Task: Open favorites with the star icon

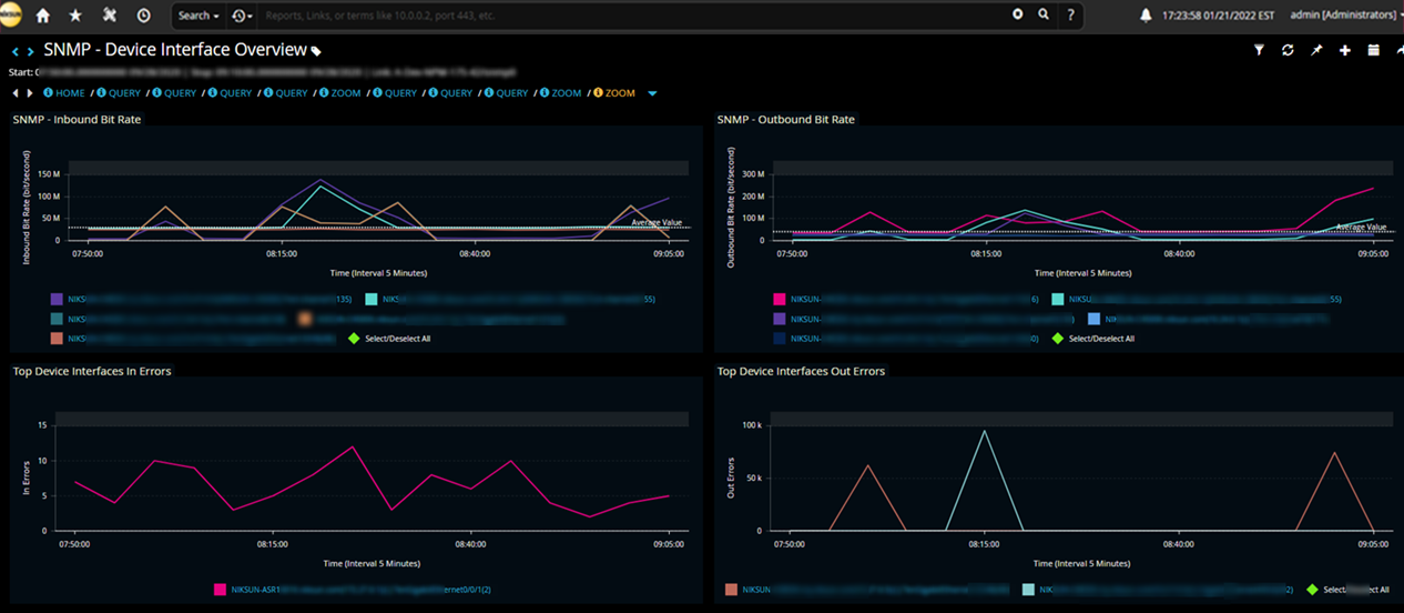Action: [76, 16]
